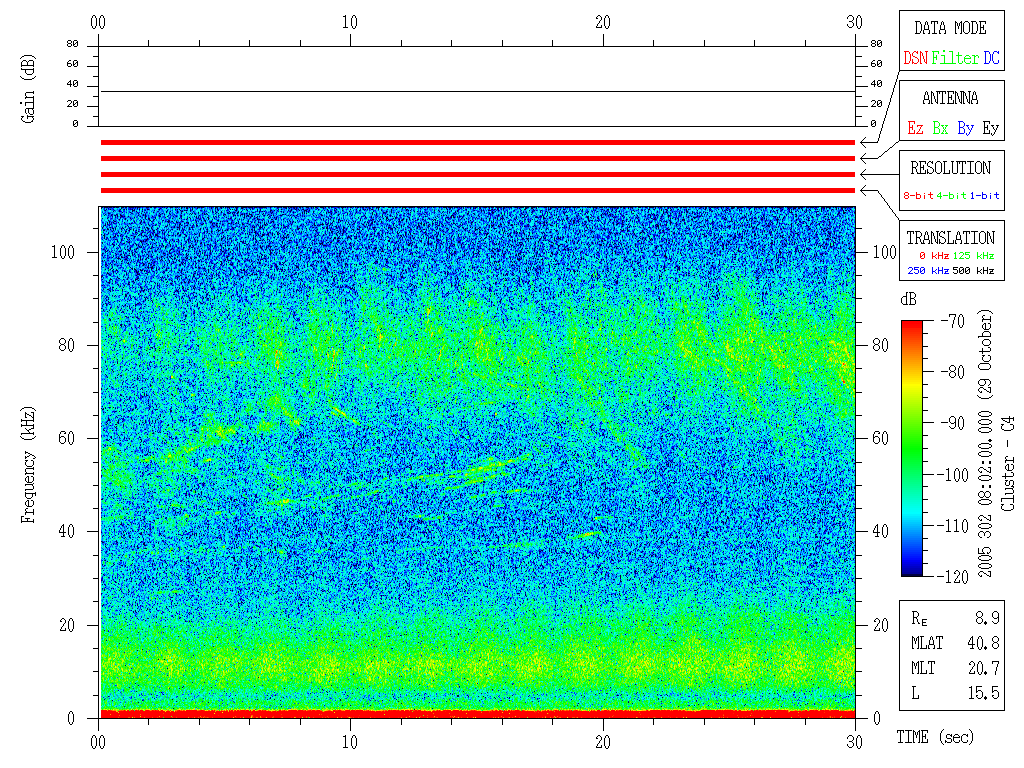Click the green 125 kHz translation label
The image size is (1024, 768).
coord(973,255)
